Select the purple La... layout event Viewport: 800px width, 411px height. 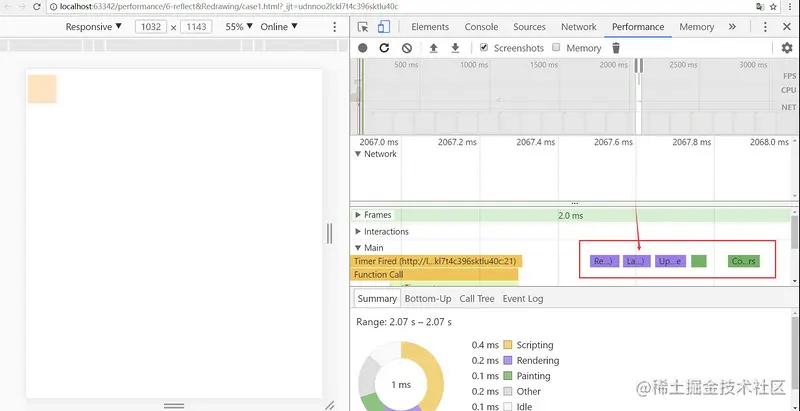636,261
